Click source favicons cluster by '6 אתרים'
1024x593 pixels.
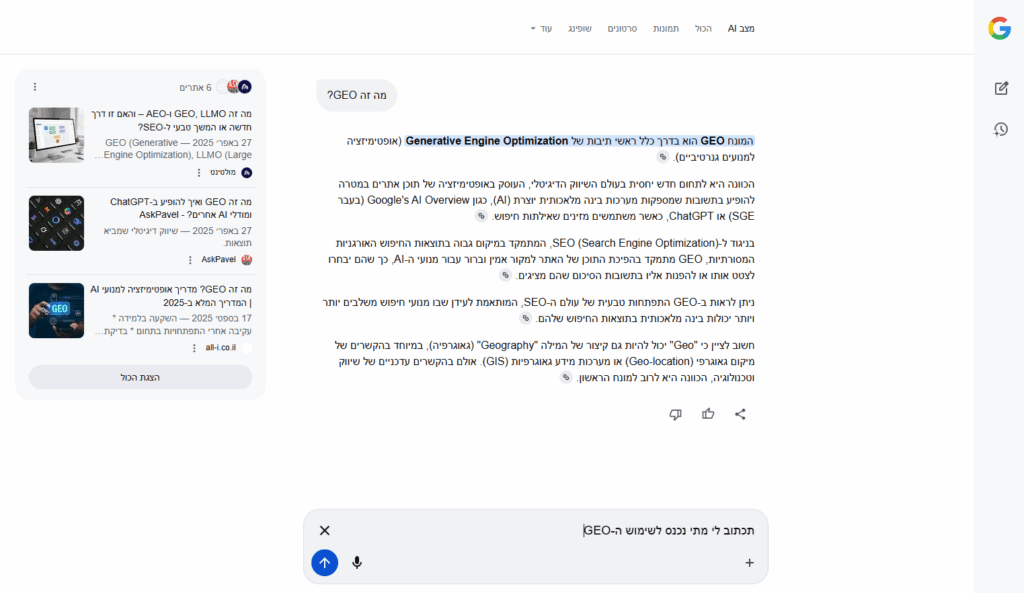click(x=234, y=87)
